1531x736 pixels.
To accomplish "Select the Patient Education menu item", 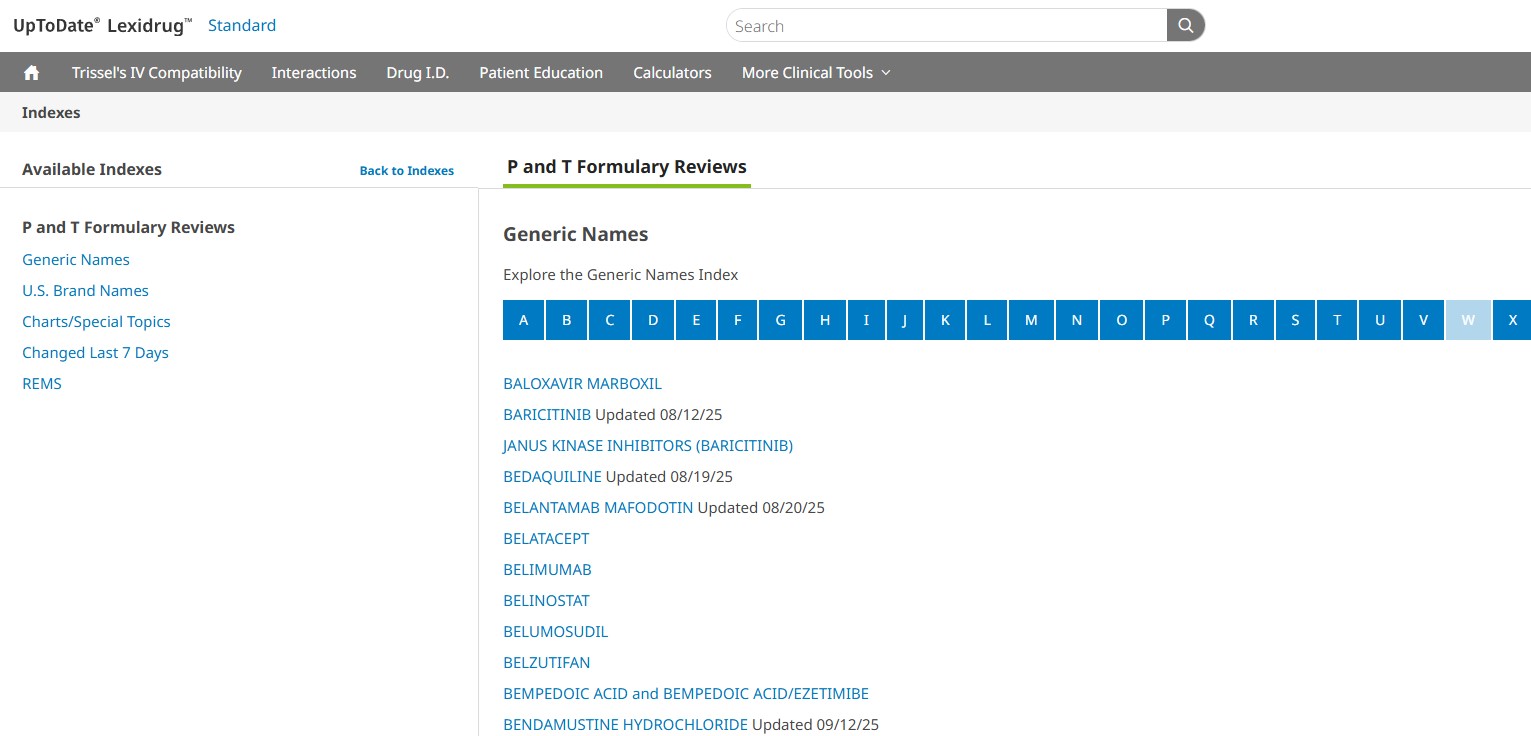I will coord(541,73).
